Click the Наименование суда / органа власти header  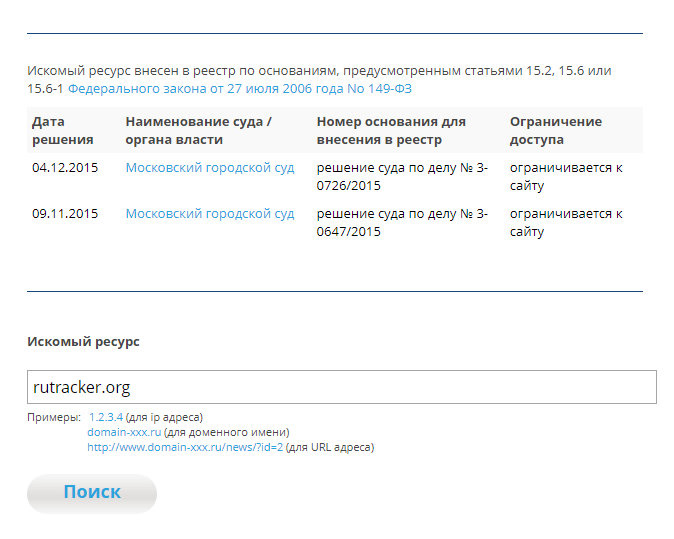(199, 131)
